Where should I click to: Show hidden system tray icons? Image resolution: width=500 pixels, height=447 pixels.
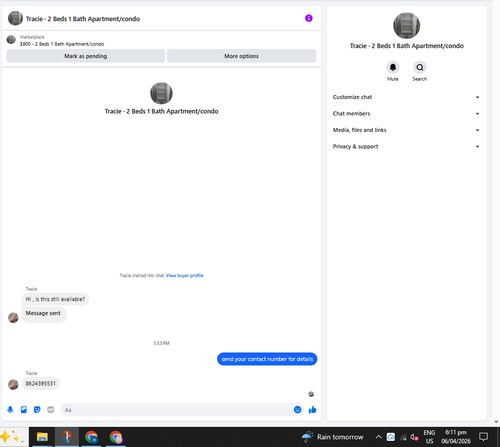coord(378,437)
